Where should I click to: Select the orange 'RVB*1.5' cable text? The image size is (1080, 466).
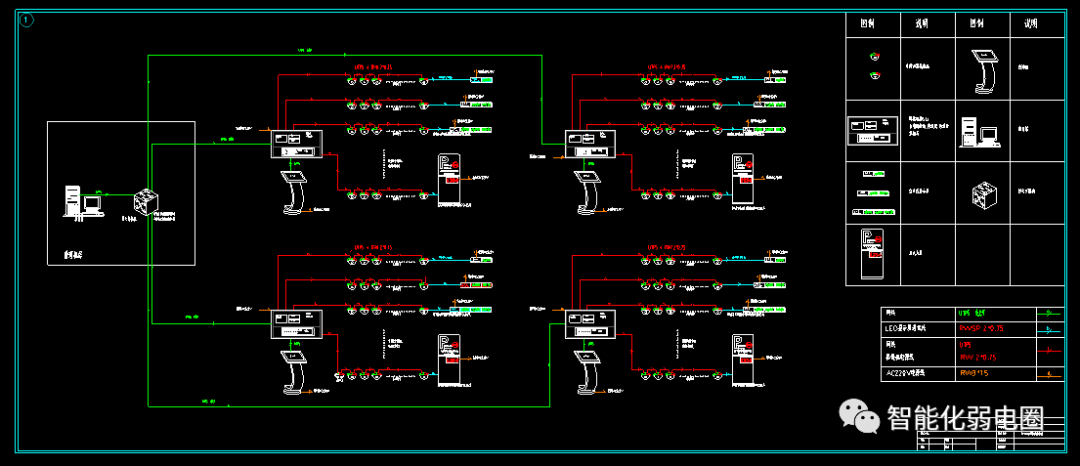[973, 373]
